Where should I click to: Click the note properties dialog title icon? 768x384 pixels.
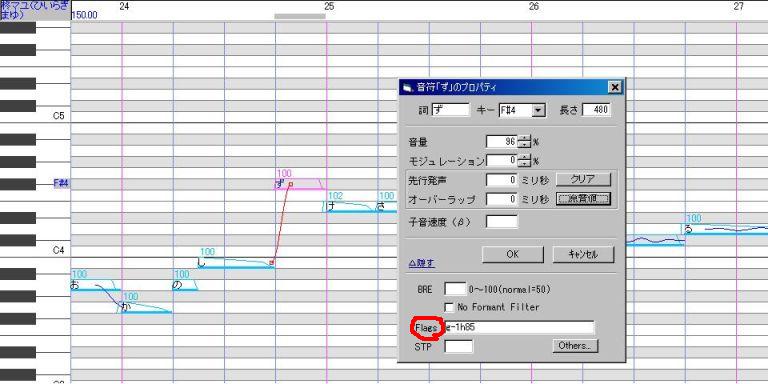pyautogui.click(x=407, y=88)
